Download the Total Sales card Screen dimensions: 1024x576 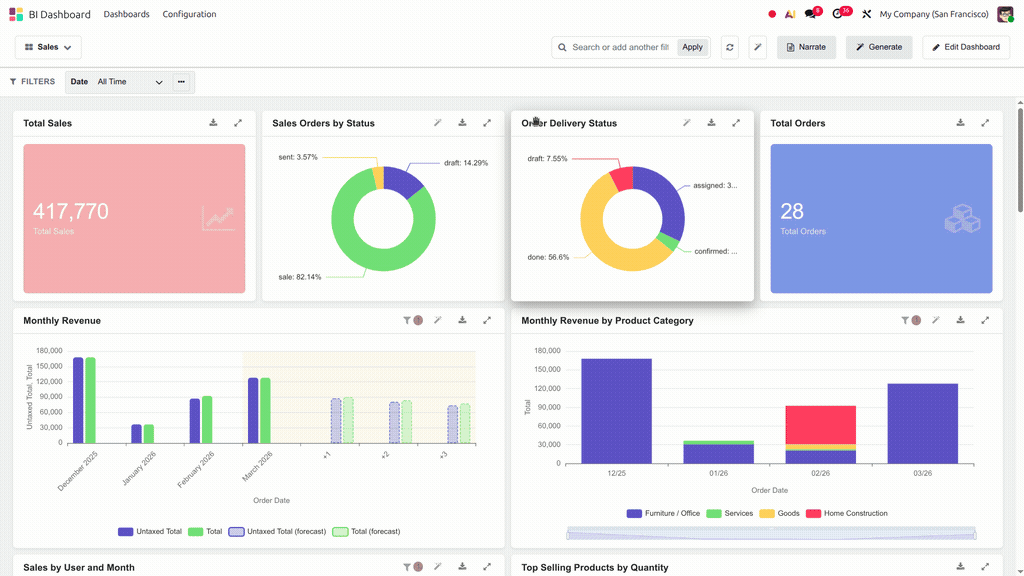tap(213, 123)
